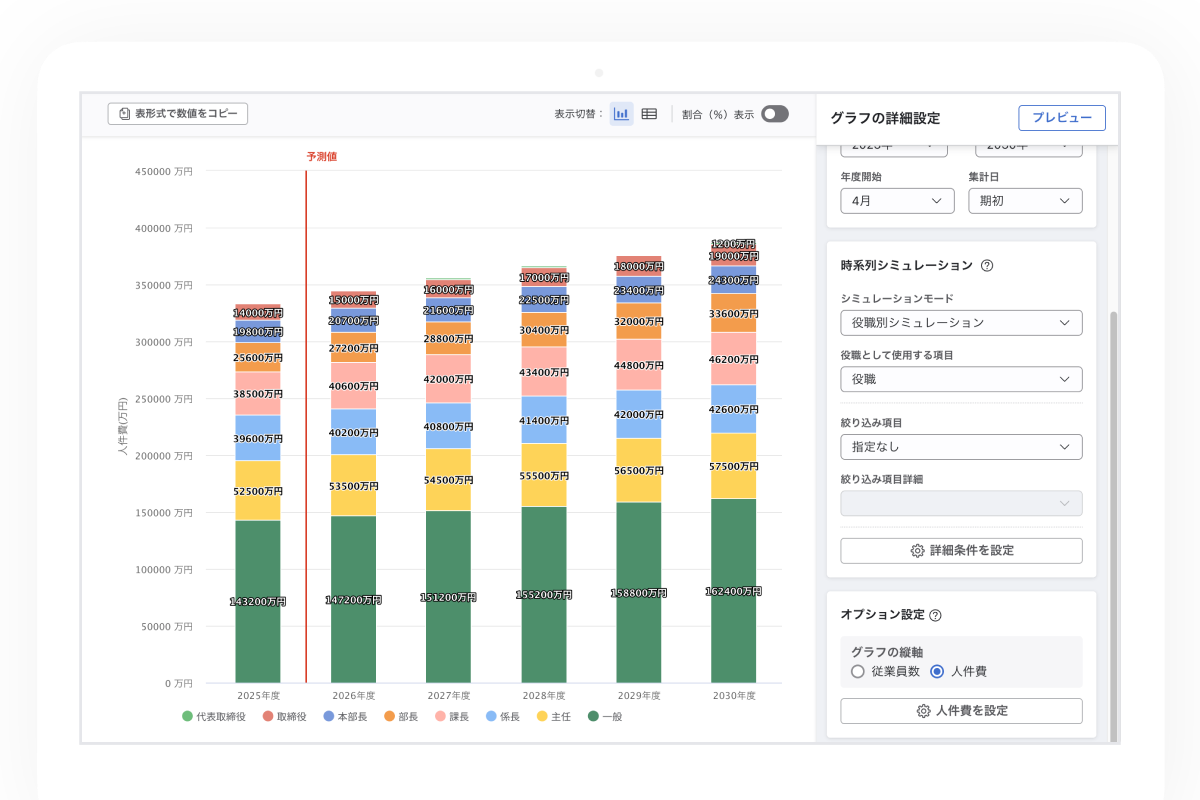Click プレビュー button
The image size is (1200, 800).
[x=1061, y=118]
